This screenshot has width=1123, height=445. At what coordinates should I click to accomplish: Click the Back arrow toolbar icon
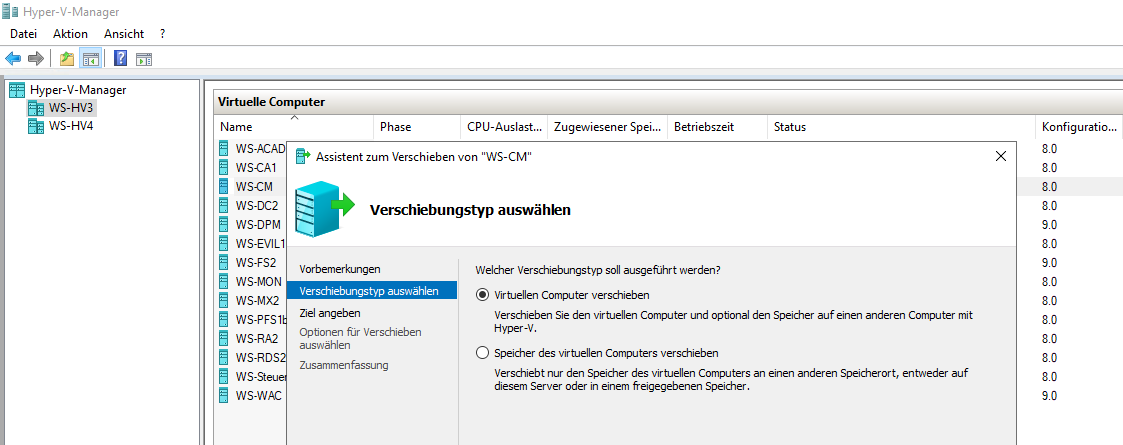click(13, 58)
